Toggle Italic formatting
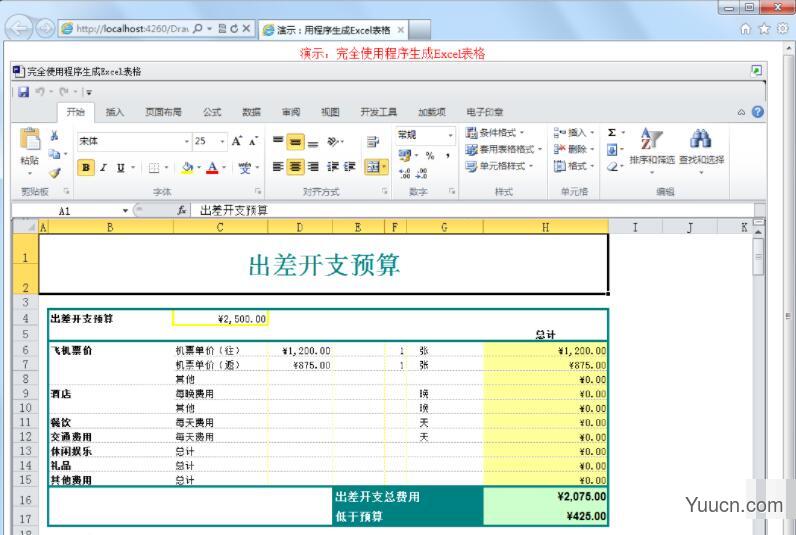 click(x=104, y=168)
